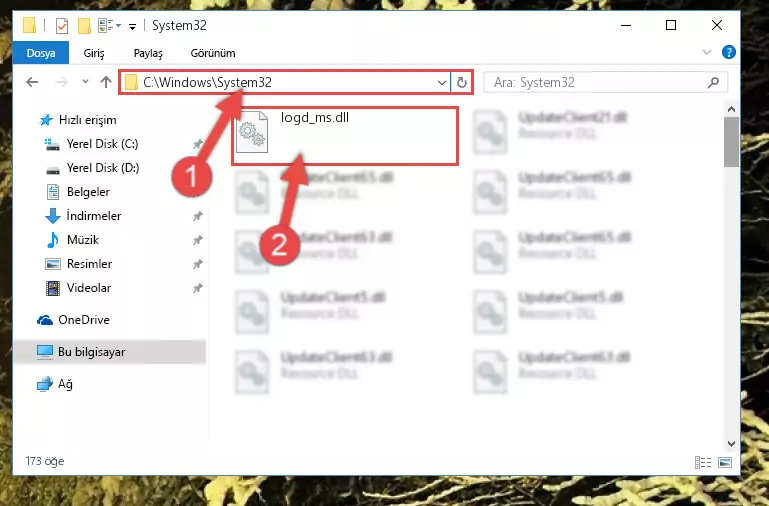Click the logd_ms.dll gear file icon

click(x=252, y=132)
